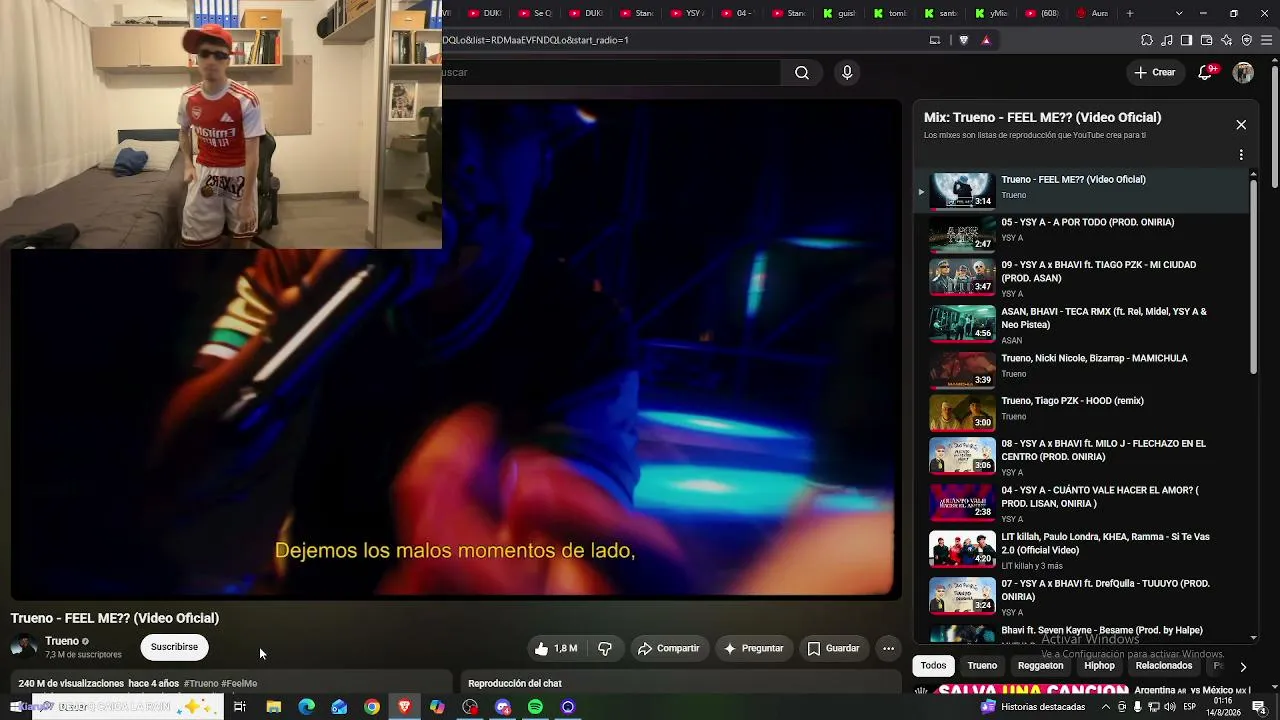Open Google Chrome from taskbar
The width and height of the screenshot is (1280, 720).
(x=372, y=707)
